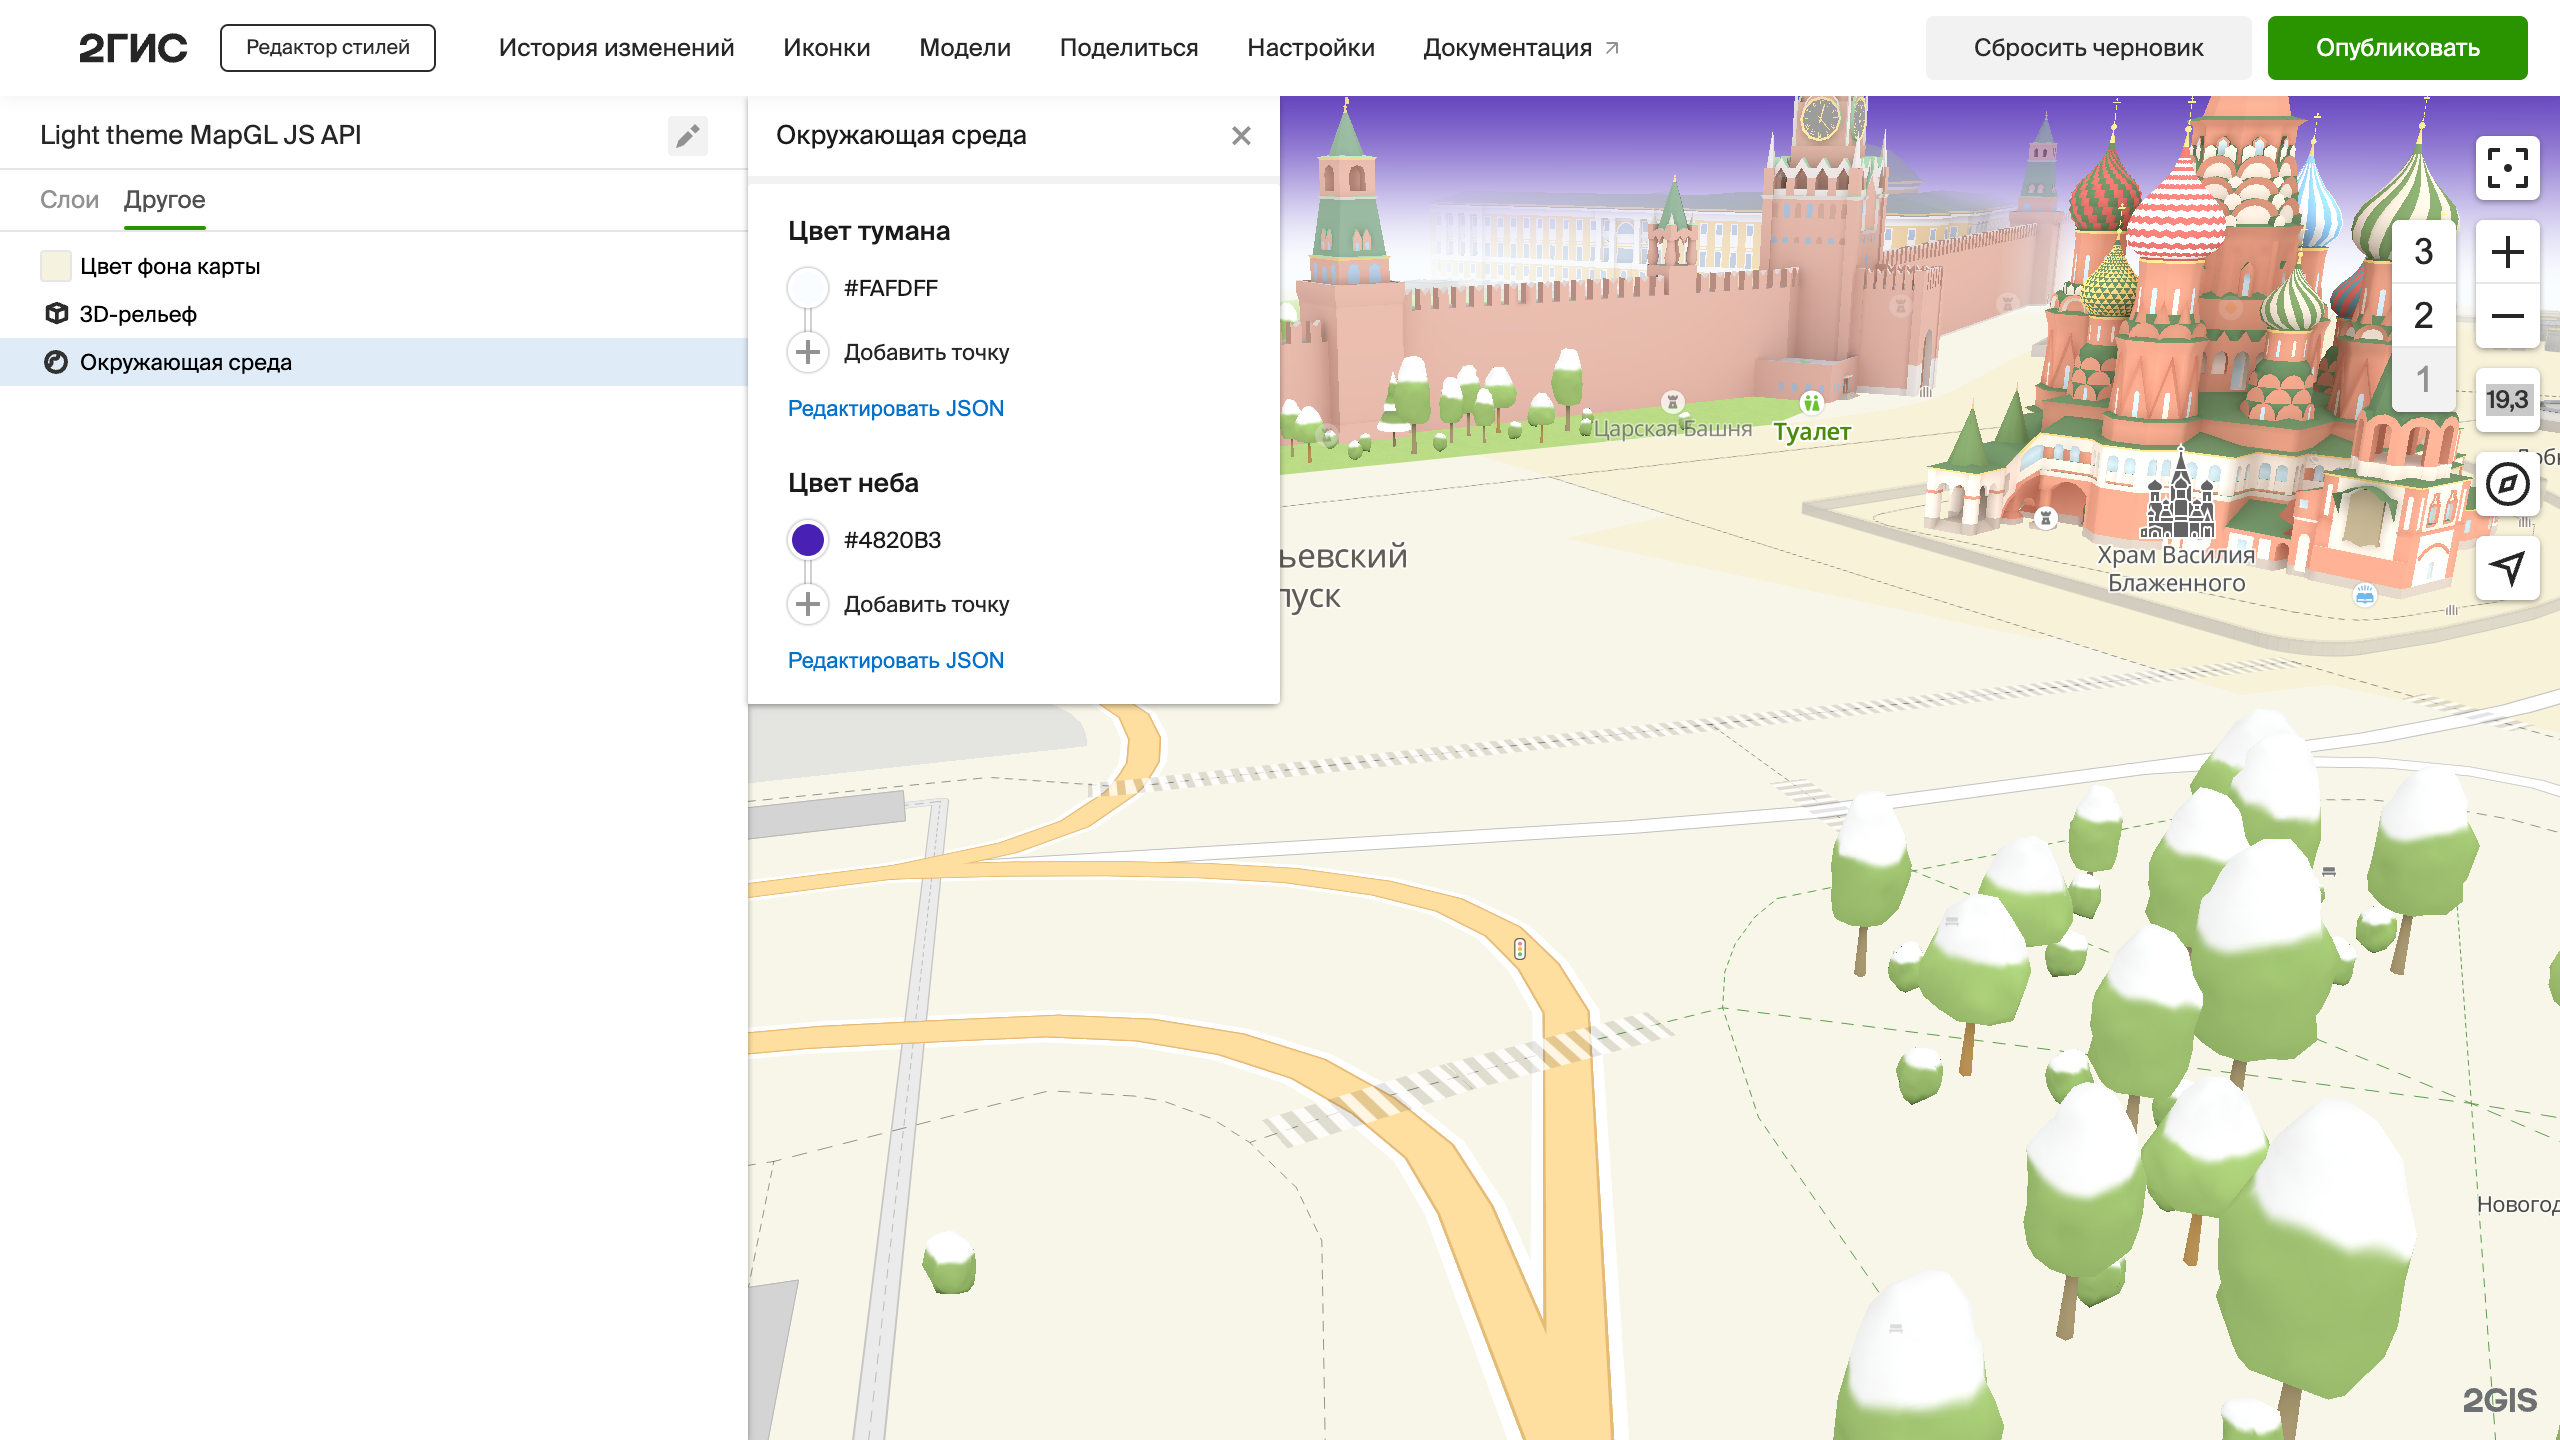Close the Окружающая среда panel

click(x=1241, y=136)
